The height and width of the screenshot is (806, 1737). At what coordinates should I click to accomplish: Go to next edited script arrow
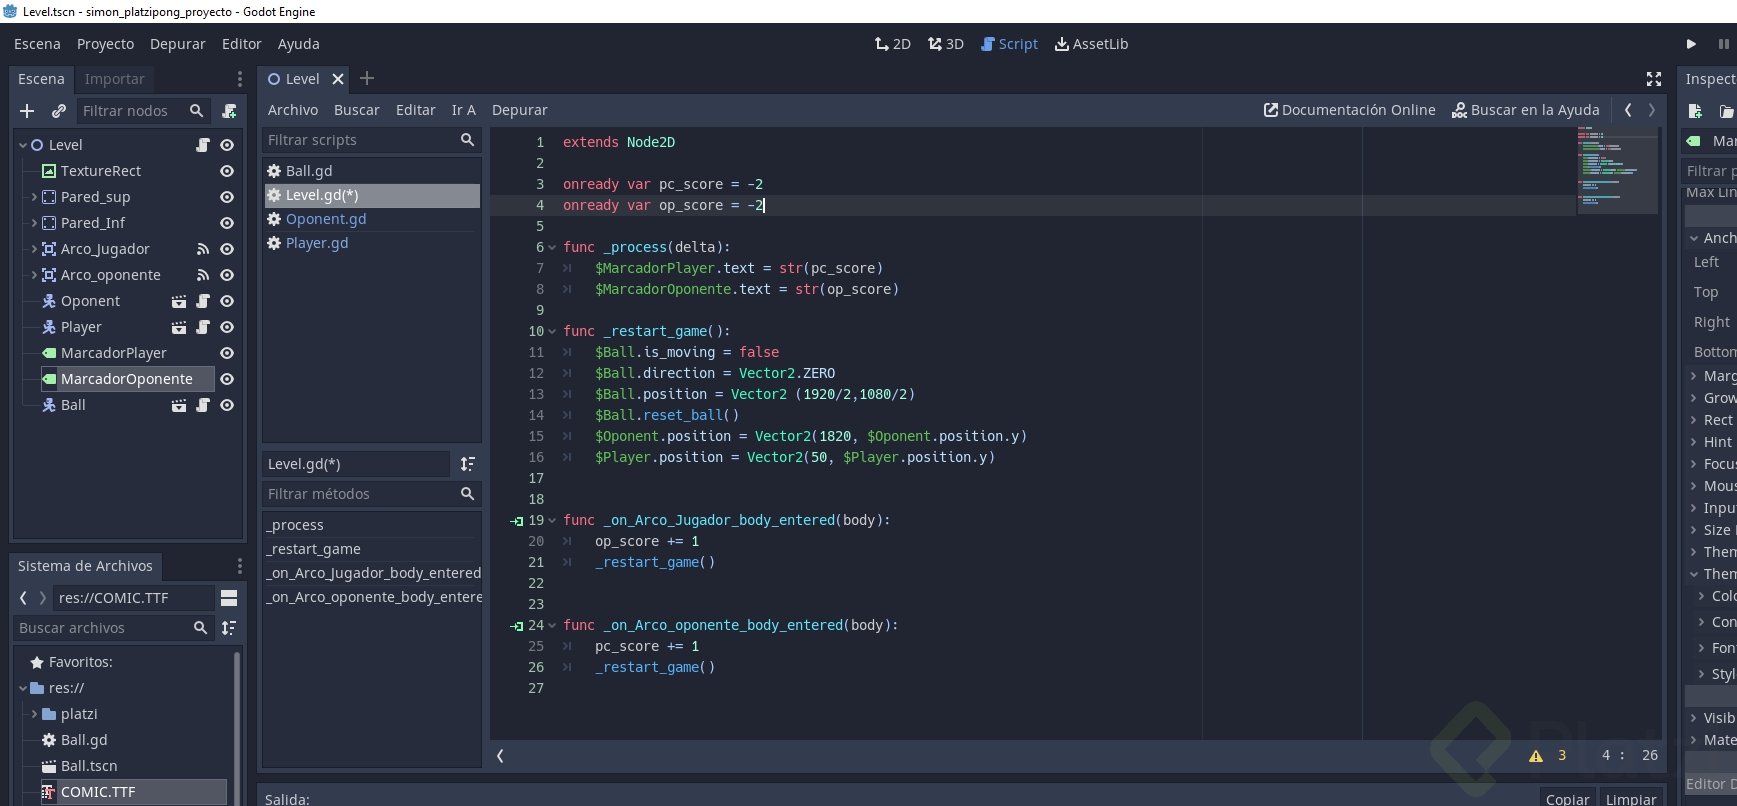click(1652, 110)
